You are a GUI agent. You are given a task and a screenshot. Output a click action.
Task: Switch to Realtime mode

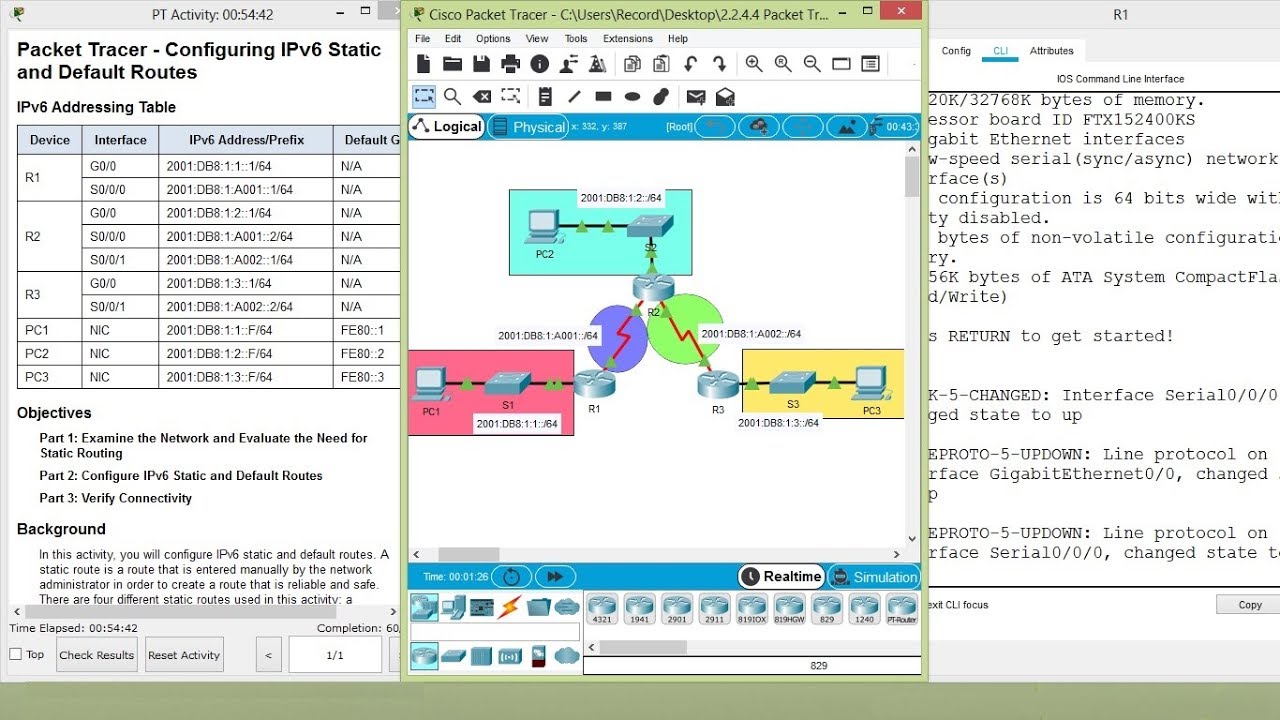pos(781,576)
